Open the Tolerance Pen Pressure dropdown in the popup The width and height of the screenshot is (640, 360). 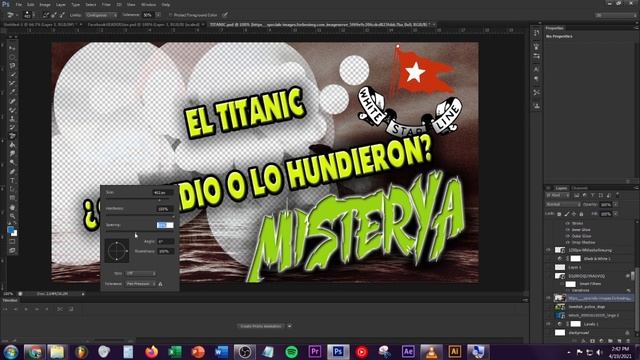(x=140, y=284)
